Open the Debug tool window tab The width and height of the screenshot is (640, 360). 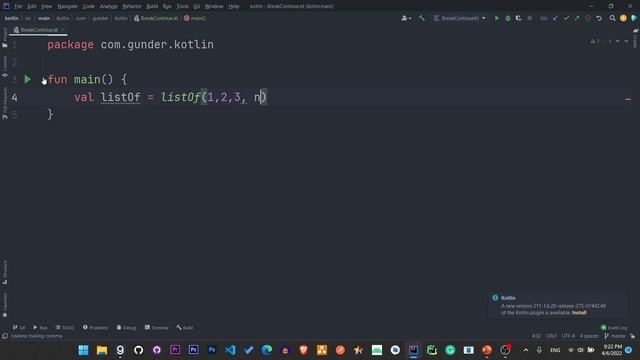(127, 327)
